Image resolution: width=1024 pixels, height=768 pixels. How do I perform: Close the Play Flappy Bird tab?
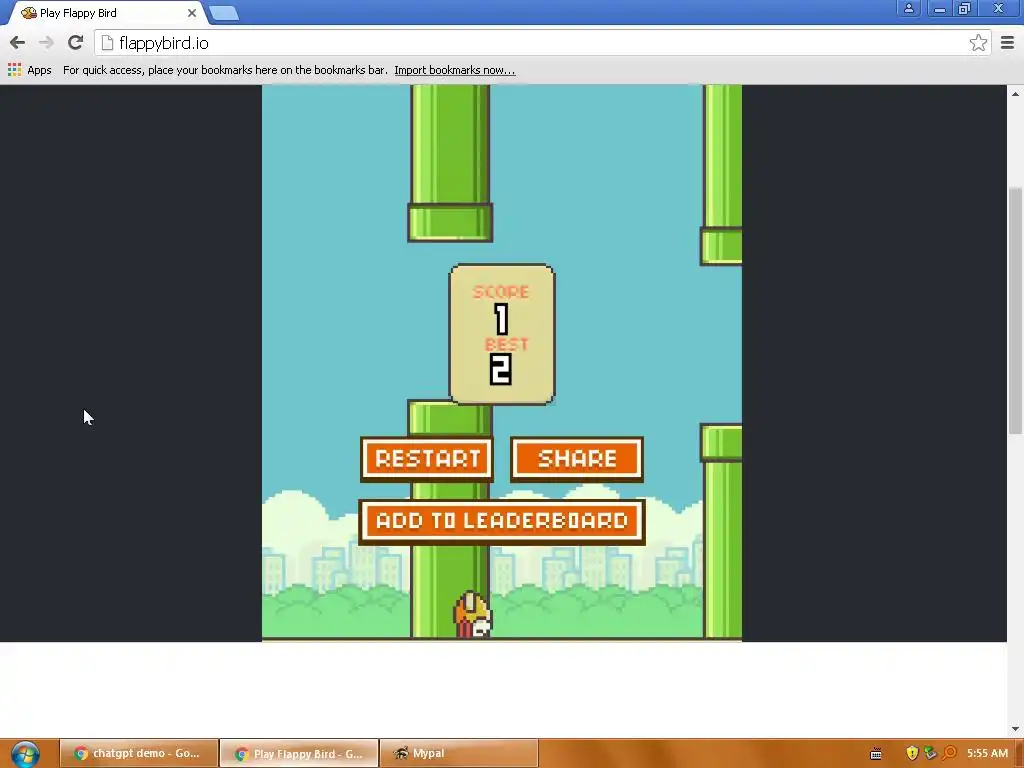click(x=191, y=13)
